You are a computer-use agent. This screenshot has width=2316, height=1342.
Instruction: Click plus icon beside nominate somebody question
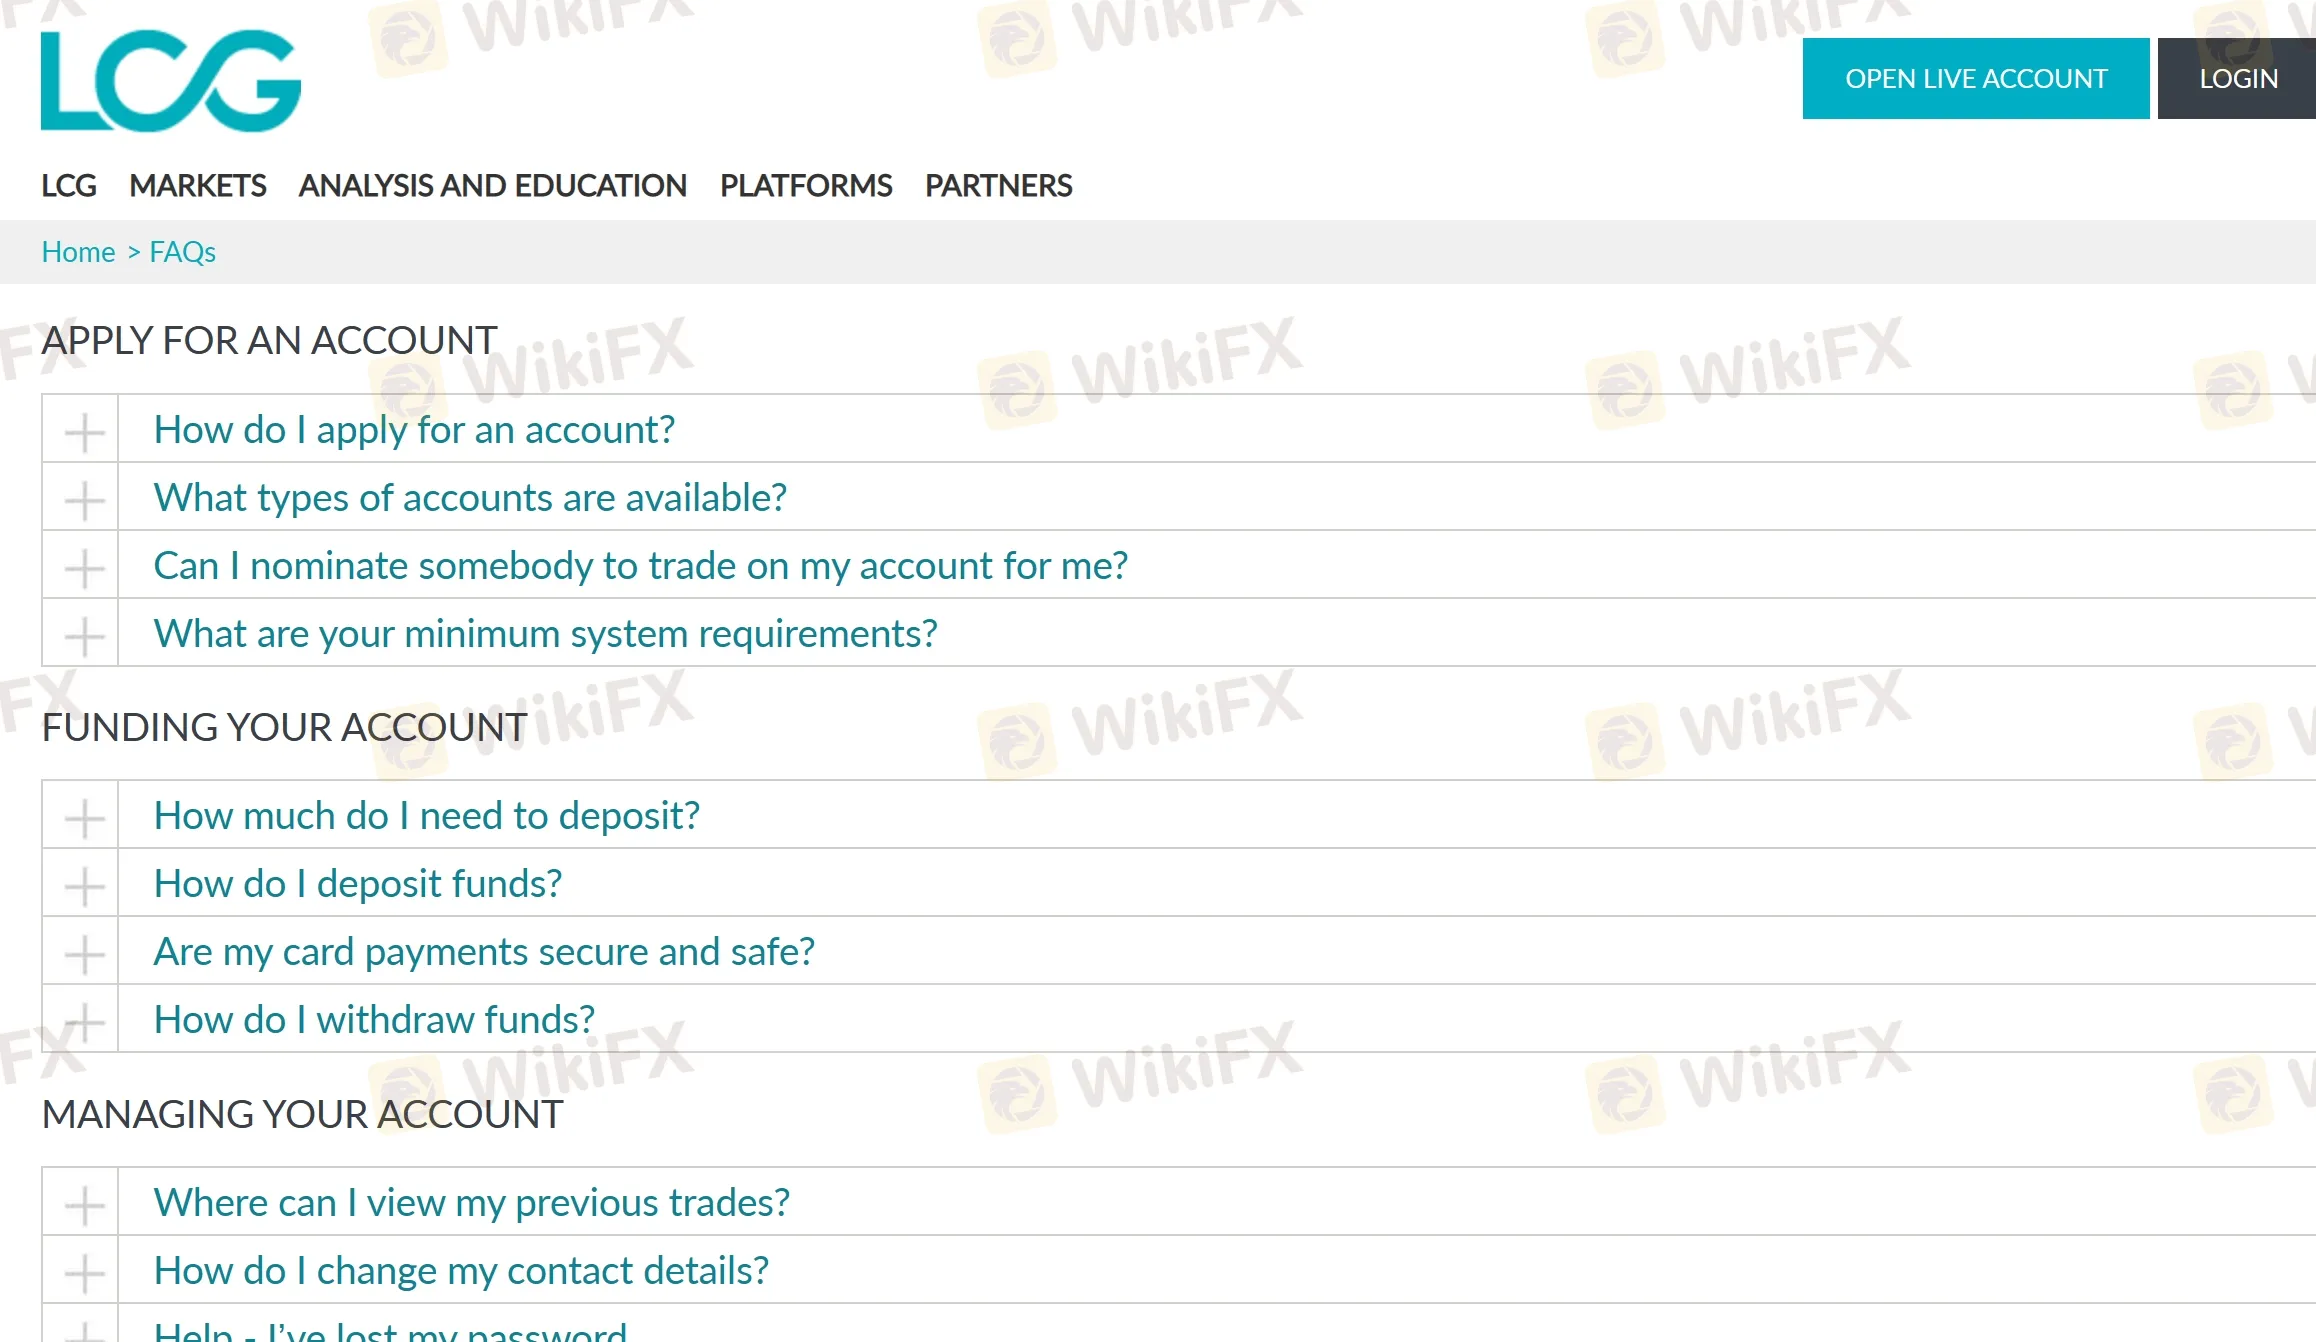pos(84,567)
